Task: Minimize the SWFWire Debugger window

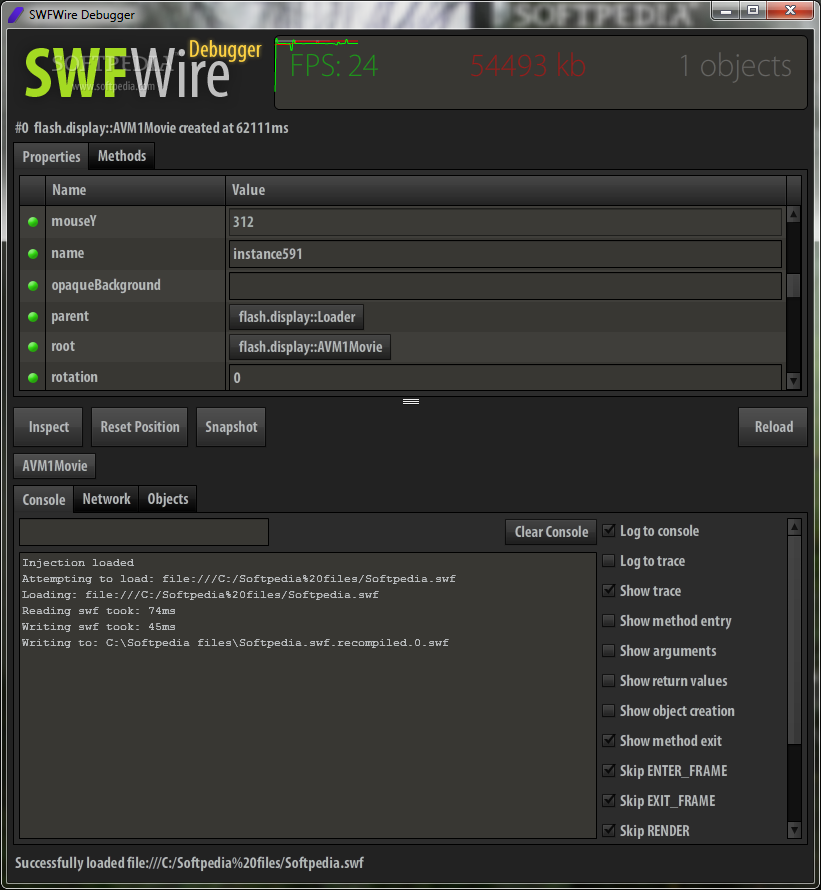Action: [726, 11]
